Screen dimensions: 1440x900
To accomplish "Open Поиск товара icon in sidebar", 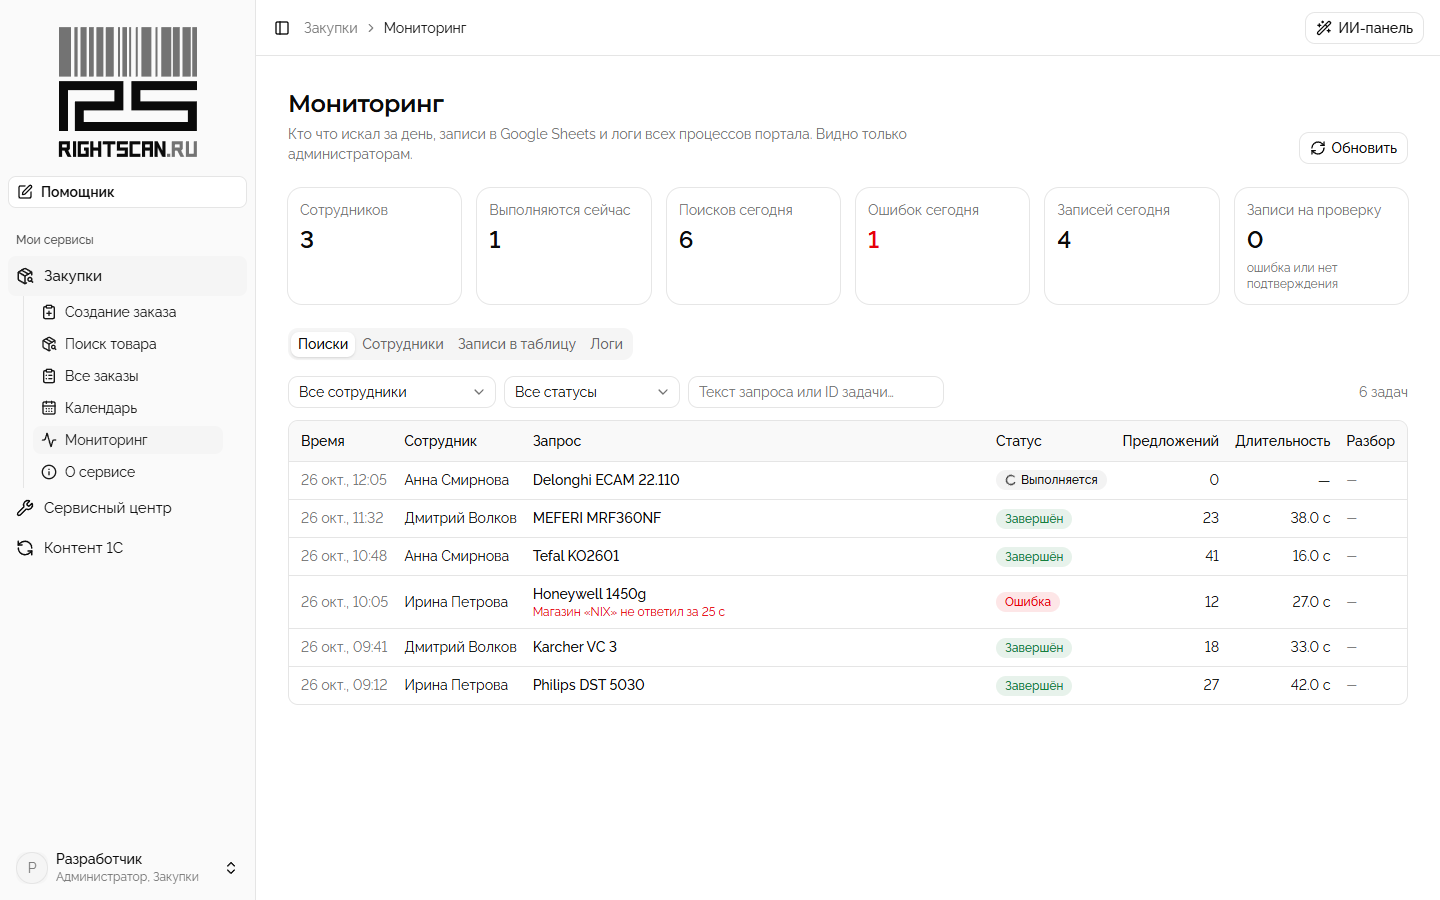I will click(x=49, y=344).
